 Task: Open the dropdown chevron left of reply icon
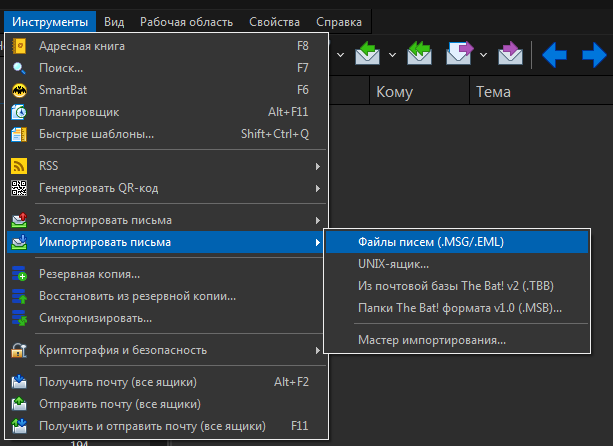[341, 55]
